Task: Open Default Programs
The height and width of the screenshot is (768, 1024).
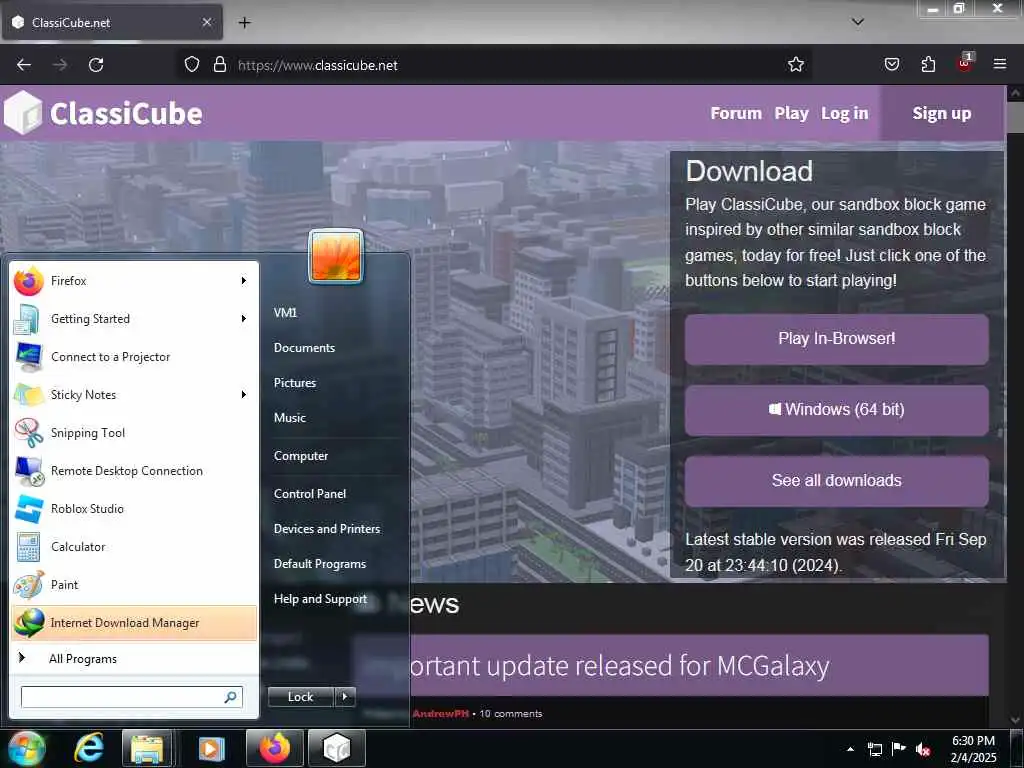Action: click(320, 564)
